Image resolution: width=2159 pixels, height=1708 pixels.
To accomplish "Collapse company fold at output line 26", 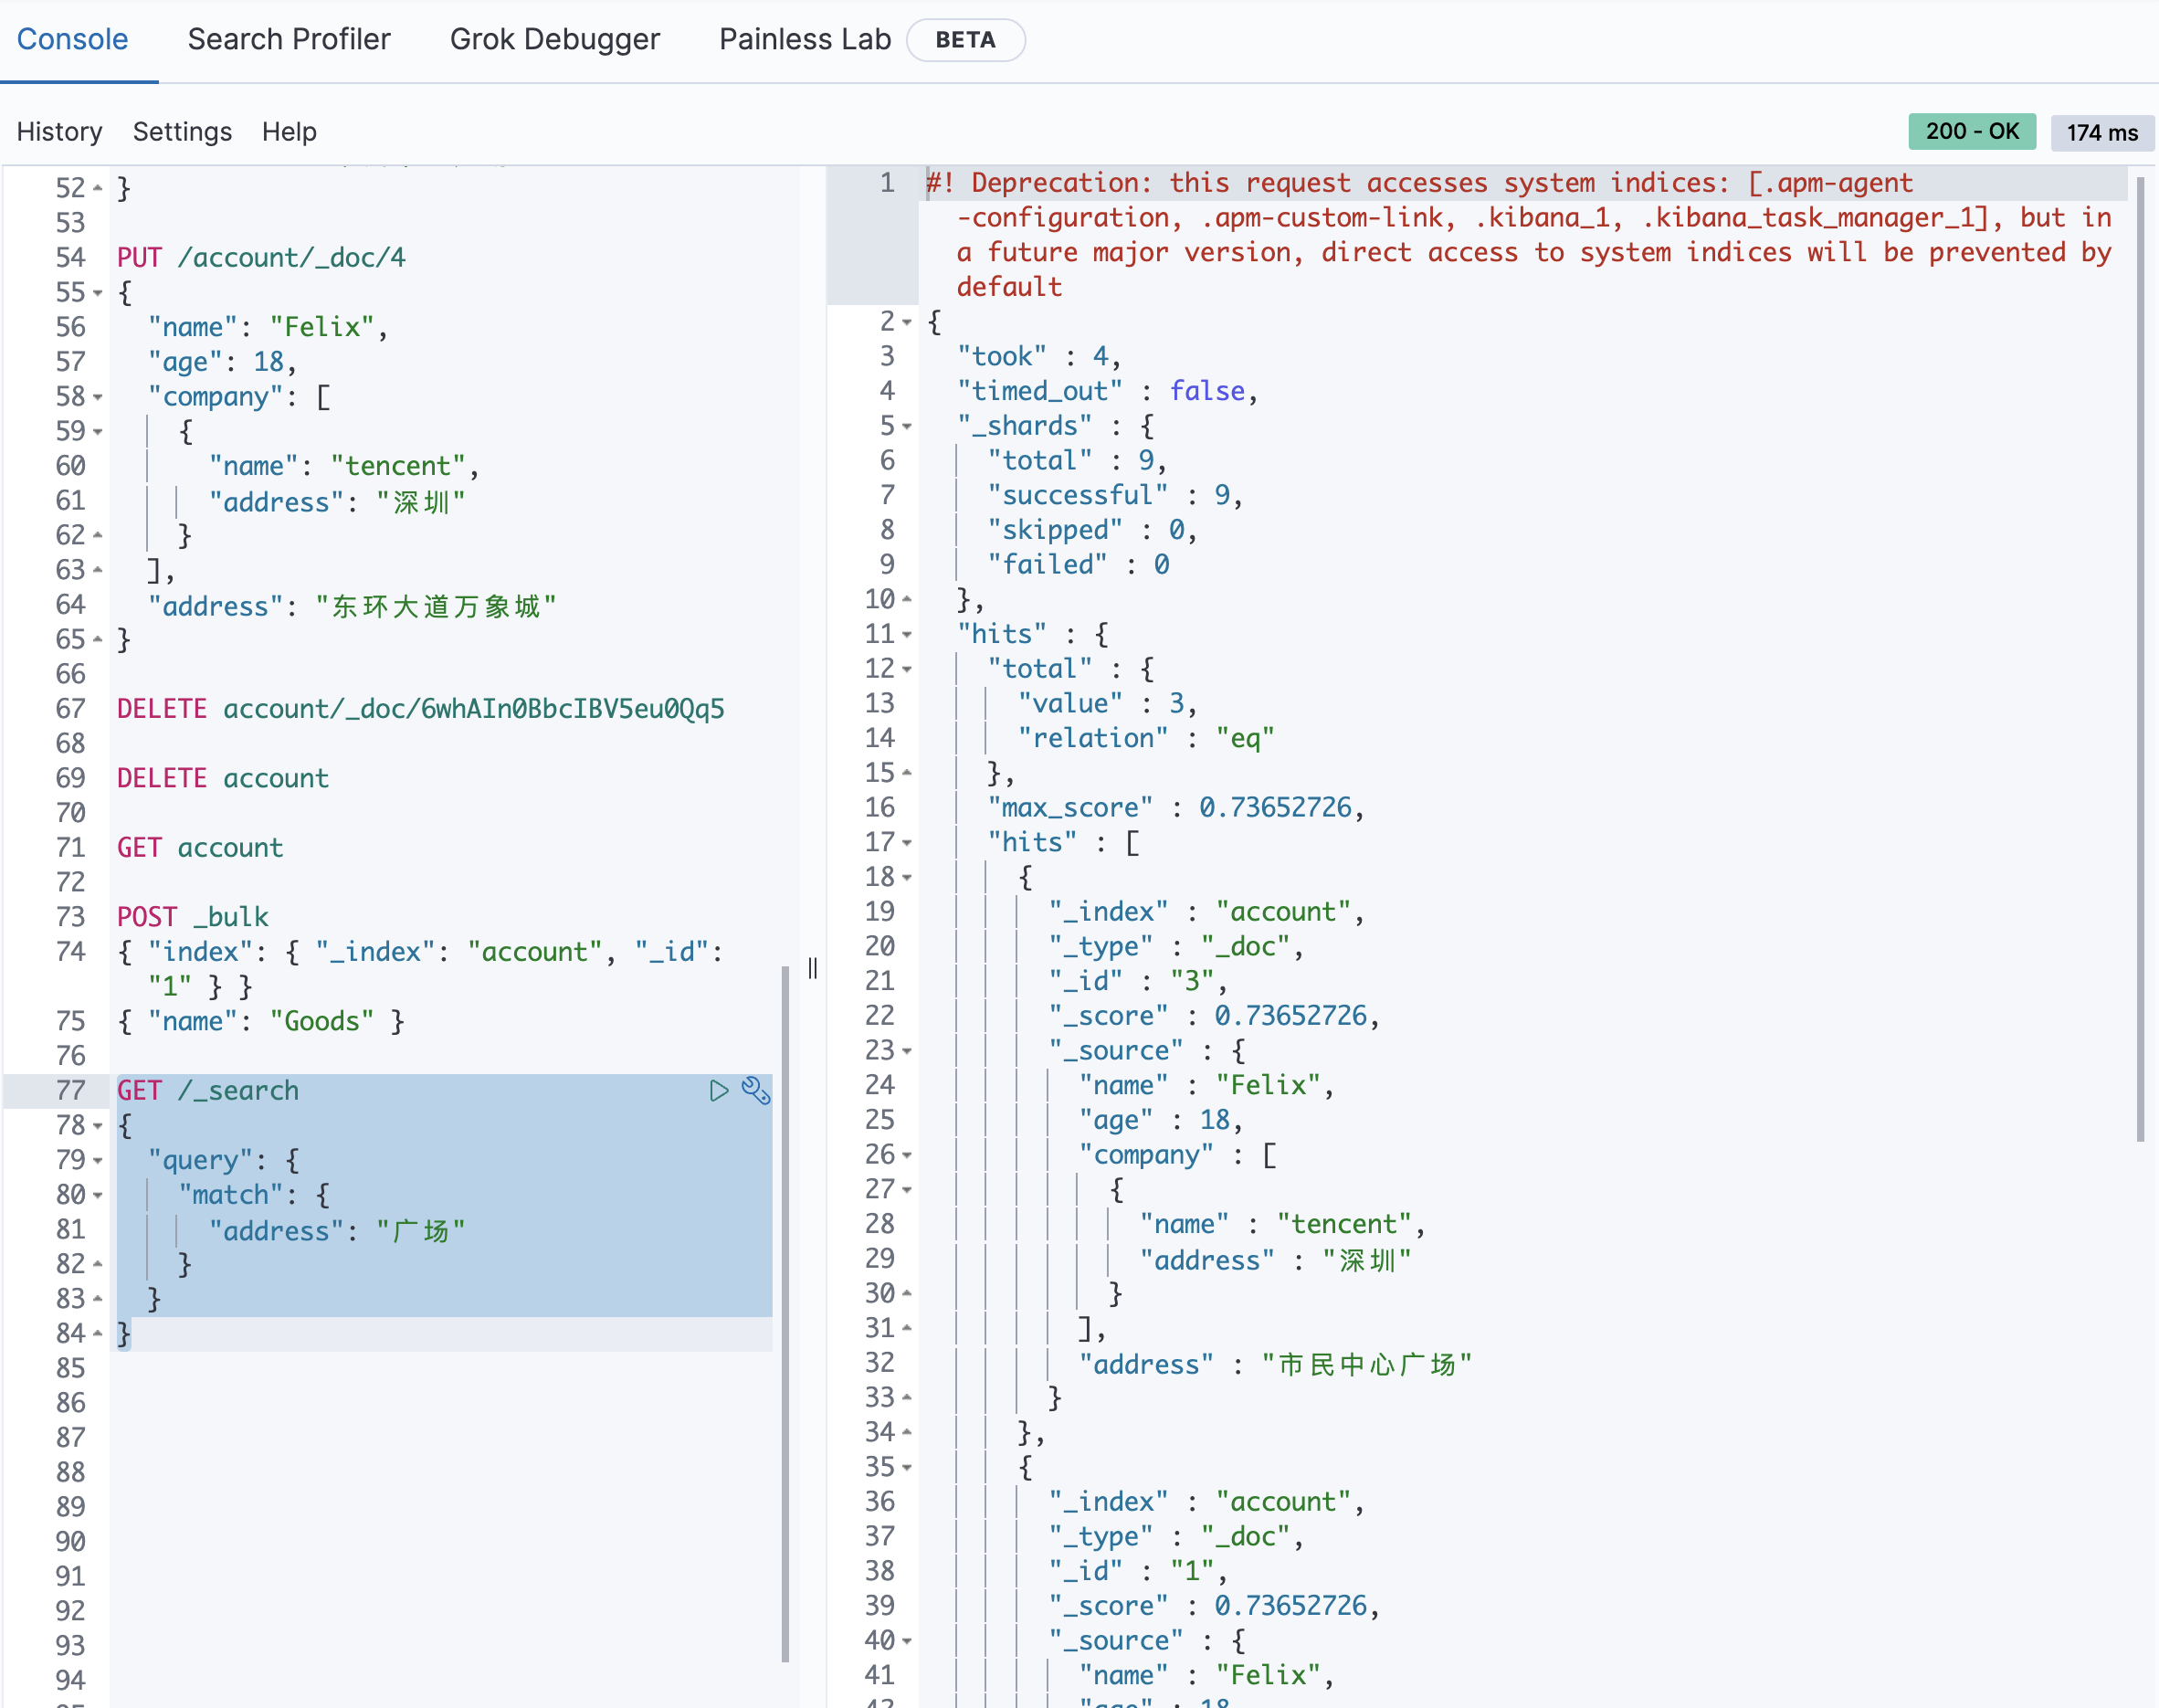I will (x=907, y=1155).
